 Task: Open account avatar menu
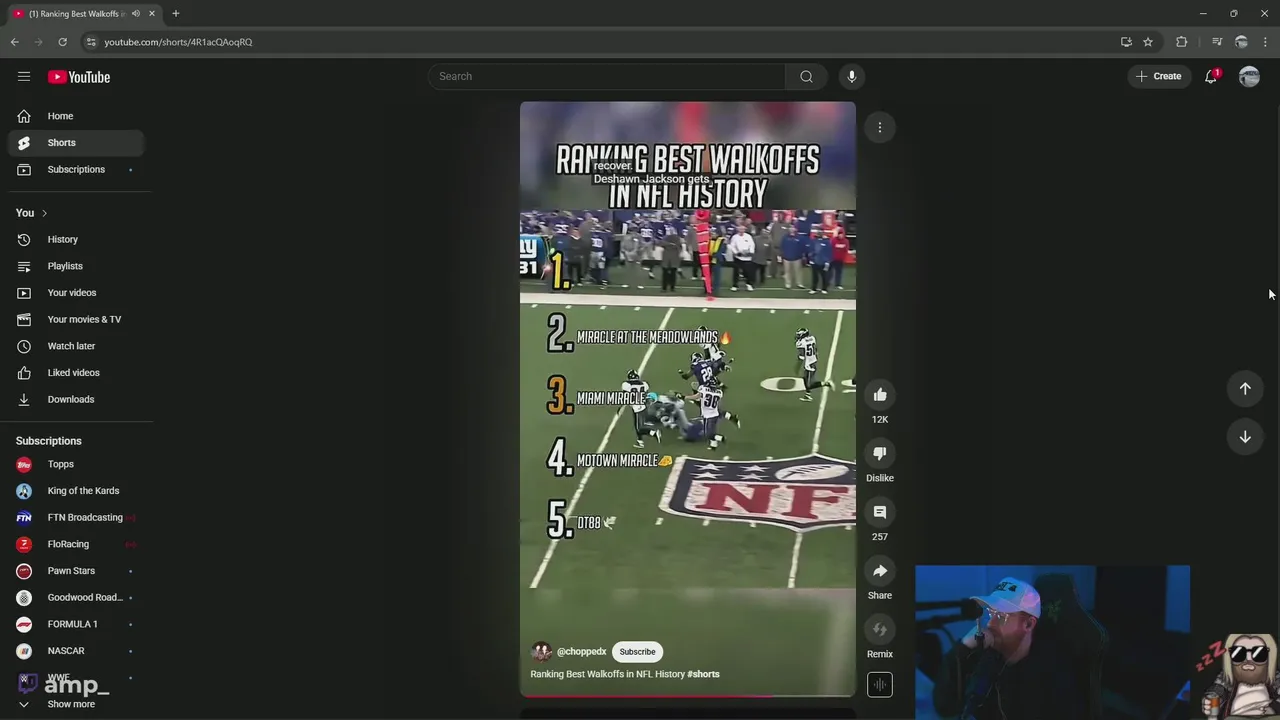click(x=1249, y=76)
